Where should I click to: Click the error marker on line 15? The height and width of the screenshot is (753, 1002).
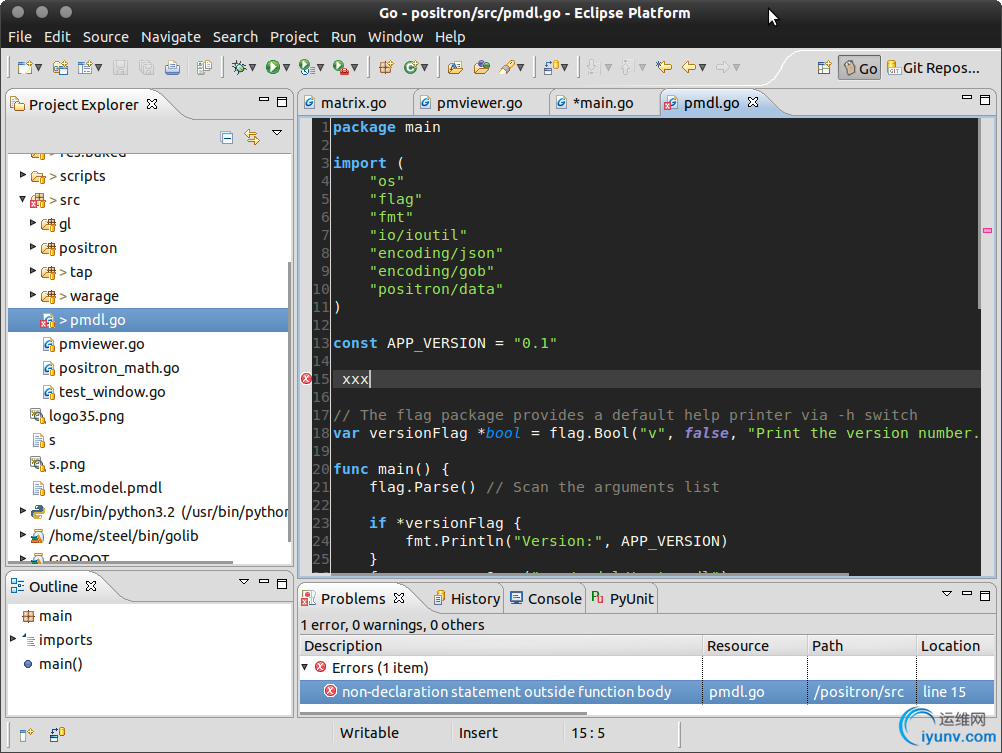[306, 379]
